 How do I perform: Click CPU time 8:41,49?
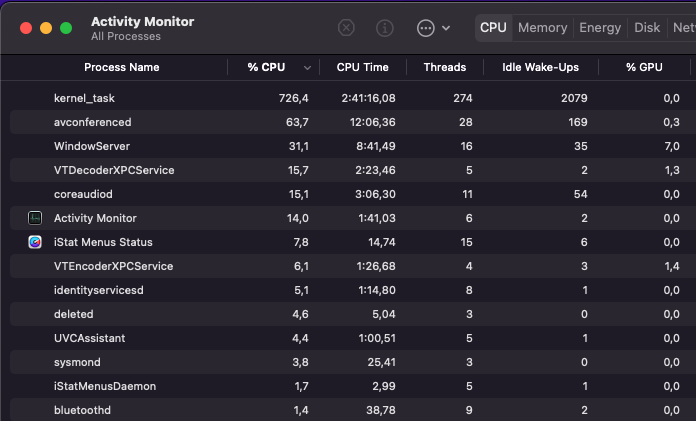[376, 146]
